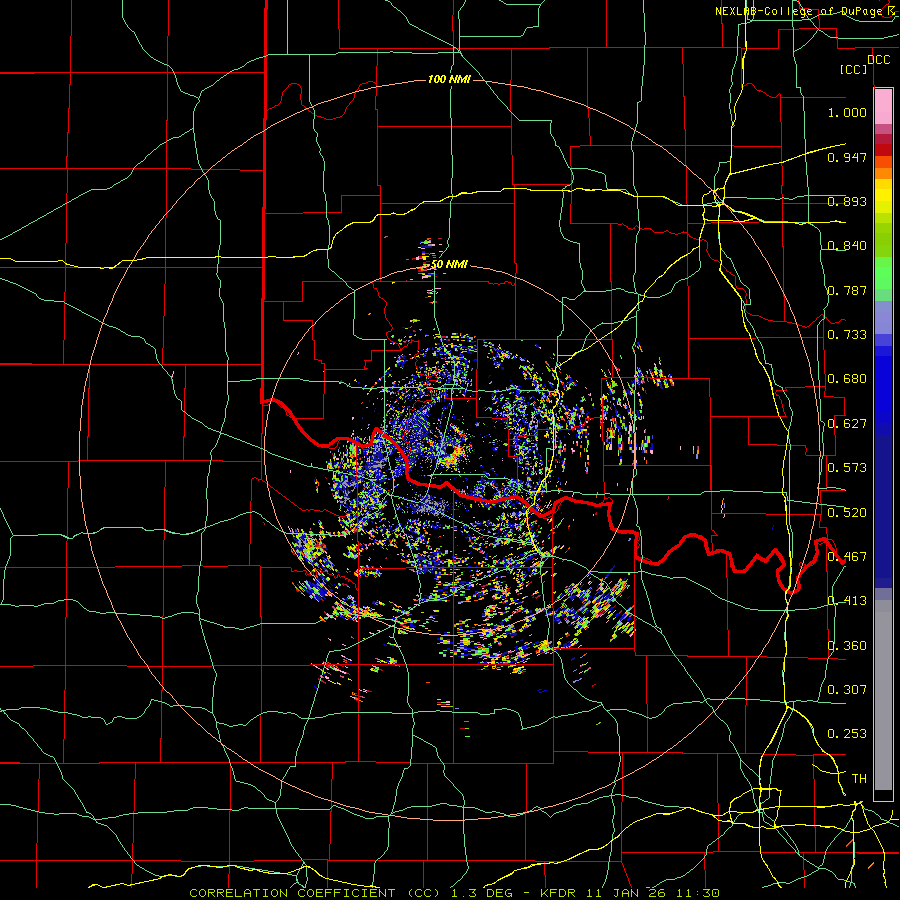Click the 0.307 scale value
The width and height of the screenshot is (900, 900).
pyautogui.click(x=847, y=690)
